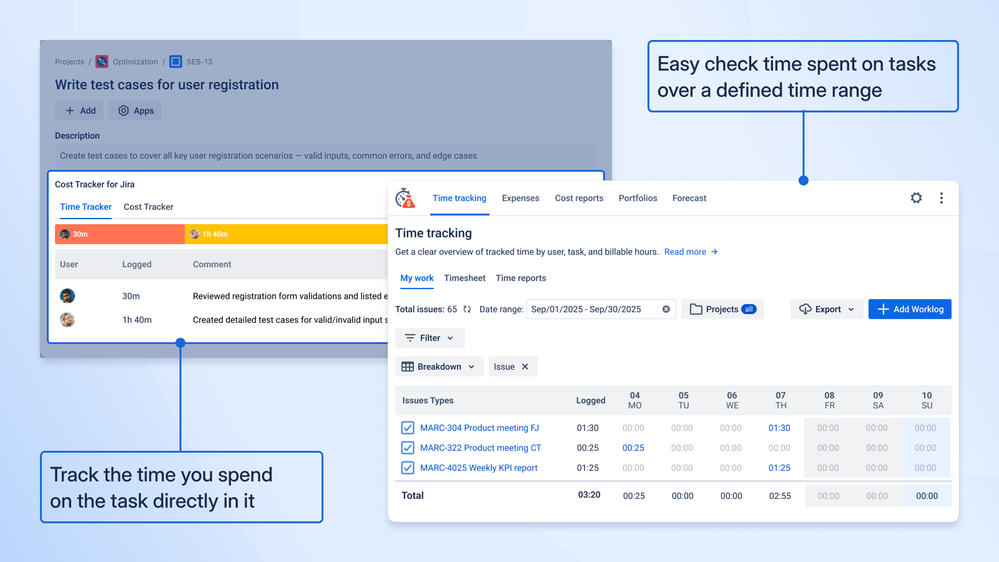Screen dimensions: 999x562
Task: Open the Expenses tab
Action: [521, 198]
